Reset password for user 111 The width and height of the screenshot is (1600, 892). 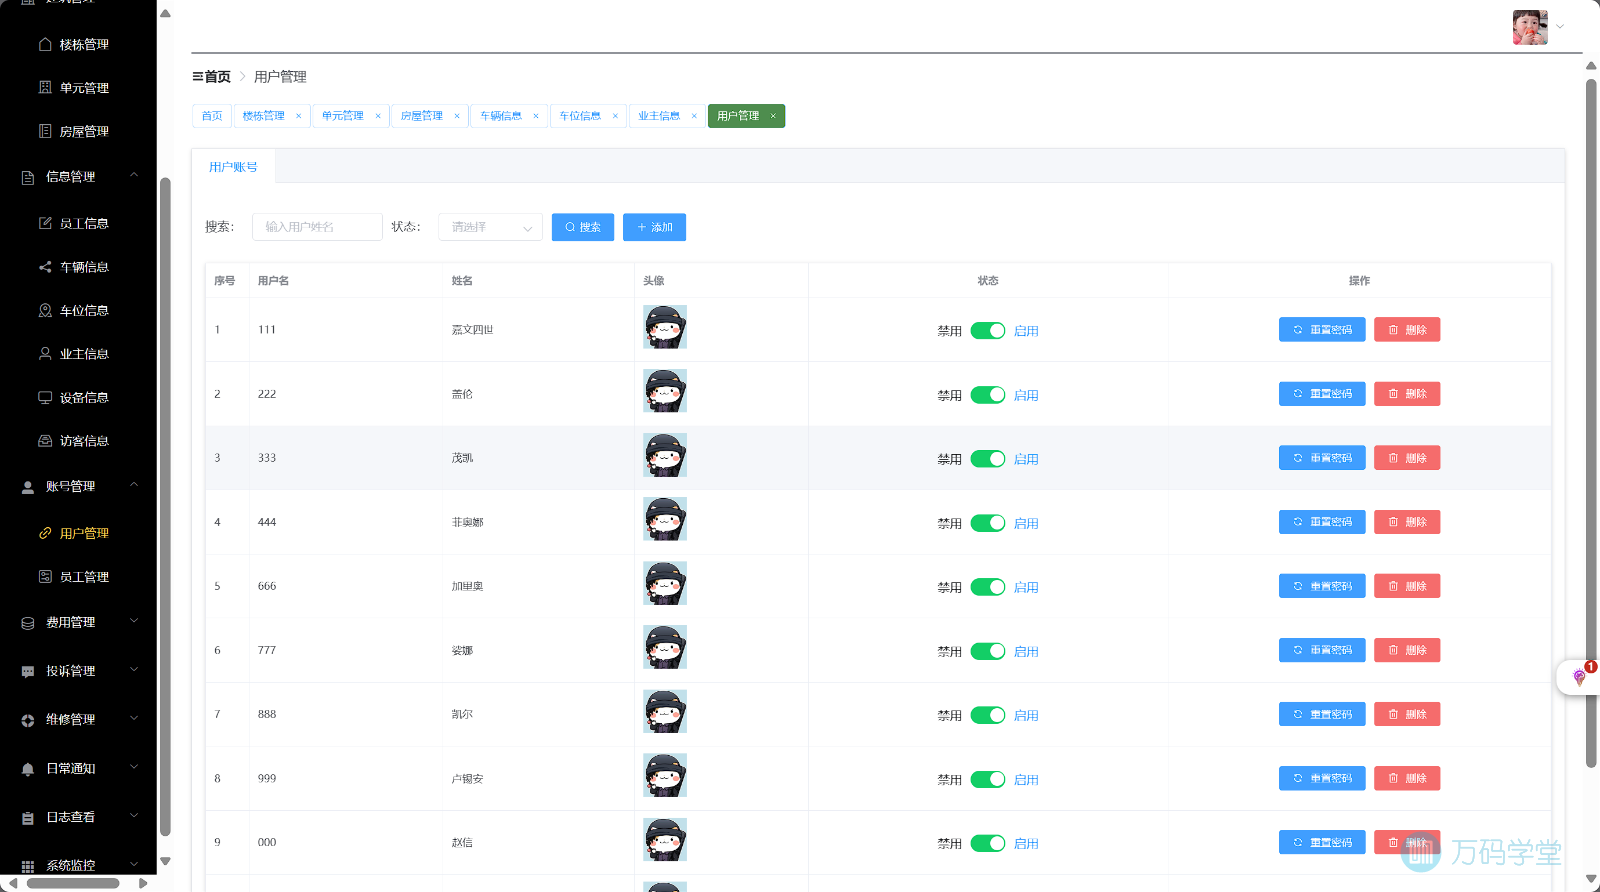tap(1322, 330)
